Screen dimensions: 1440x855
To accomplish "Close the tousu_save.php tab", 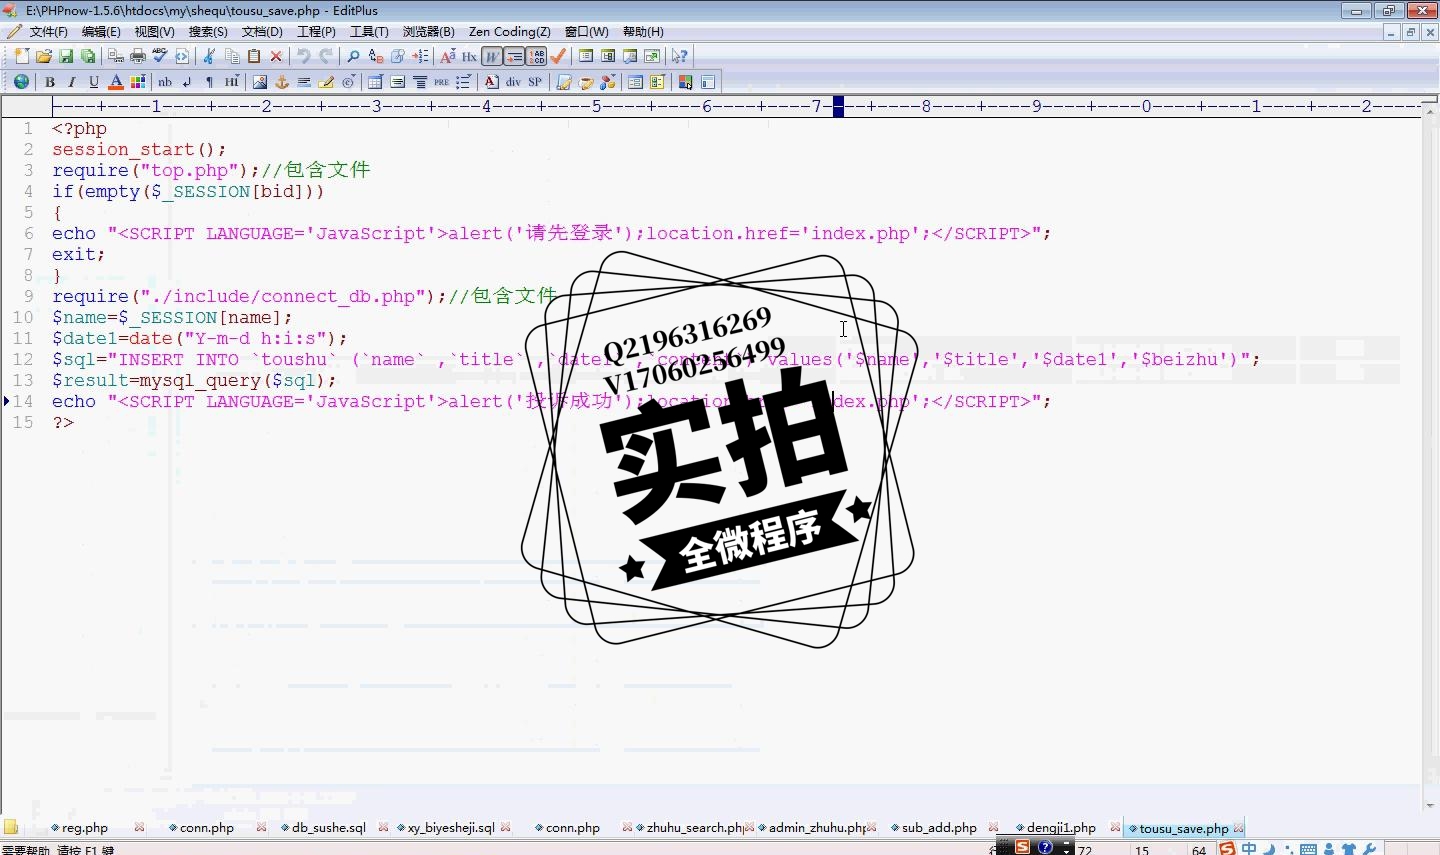I will point(1239,828).
